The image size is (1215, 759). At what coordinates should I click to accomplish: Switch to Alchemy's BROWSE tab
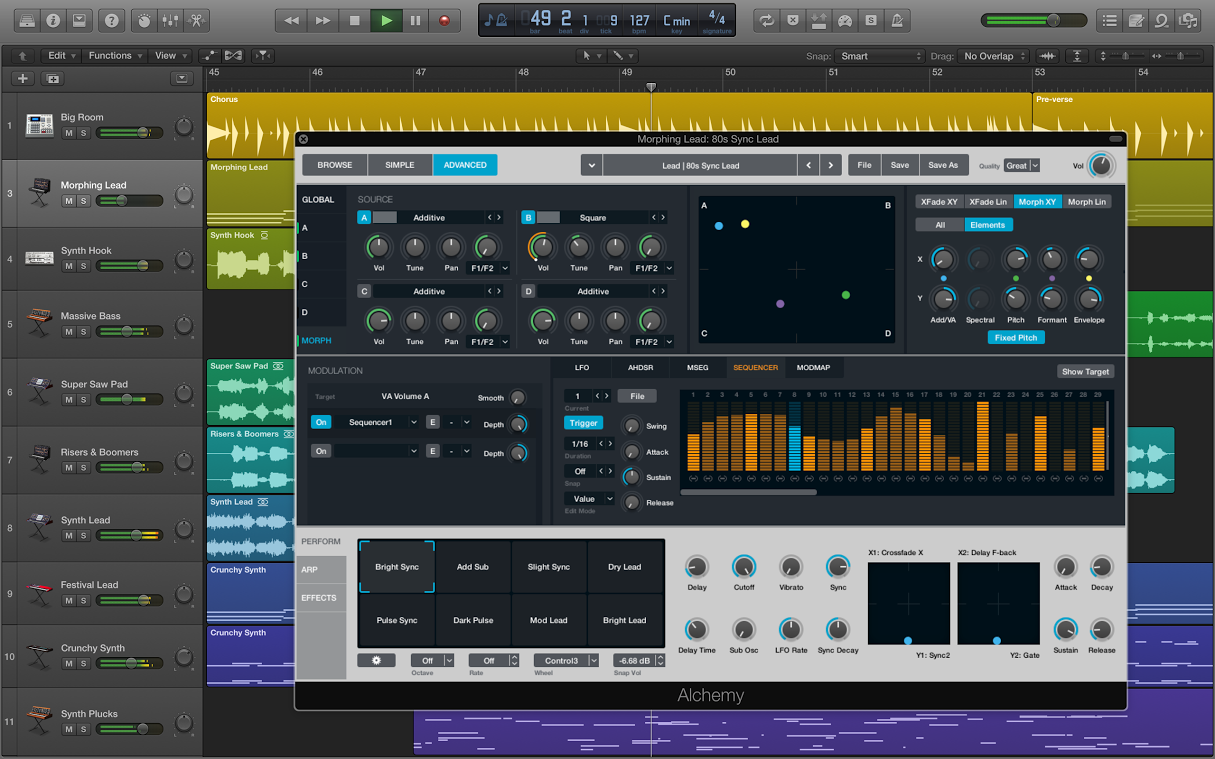[334, 164]
